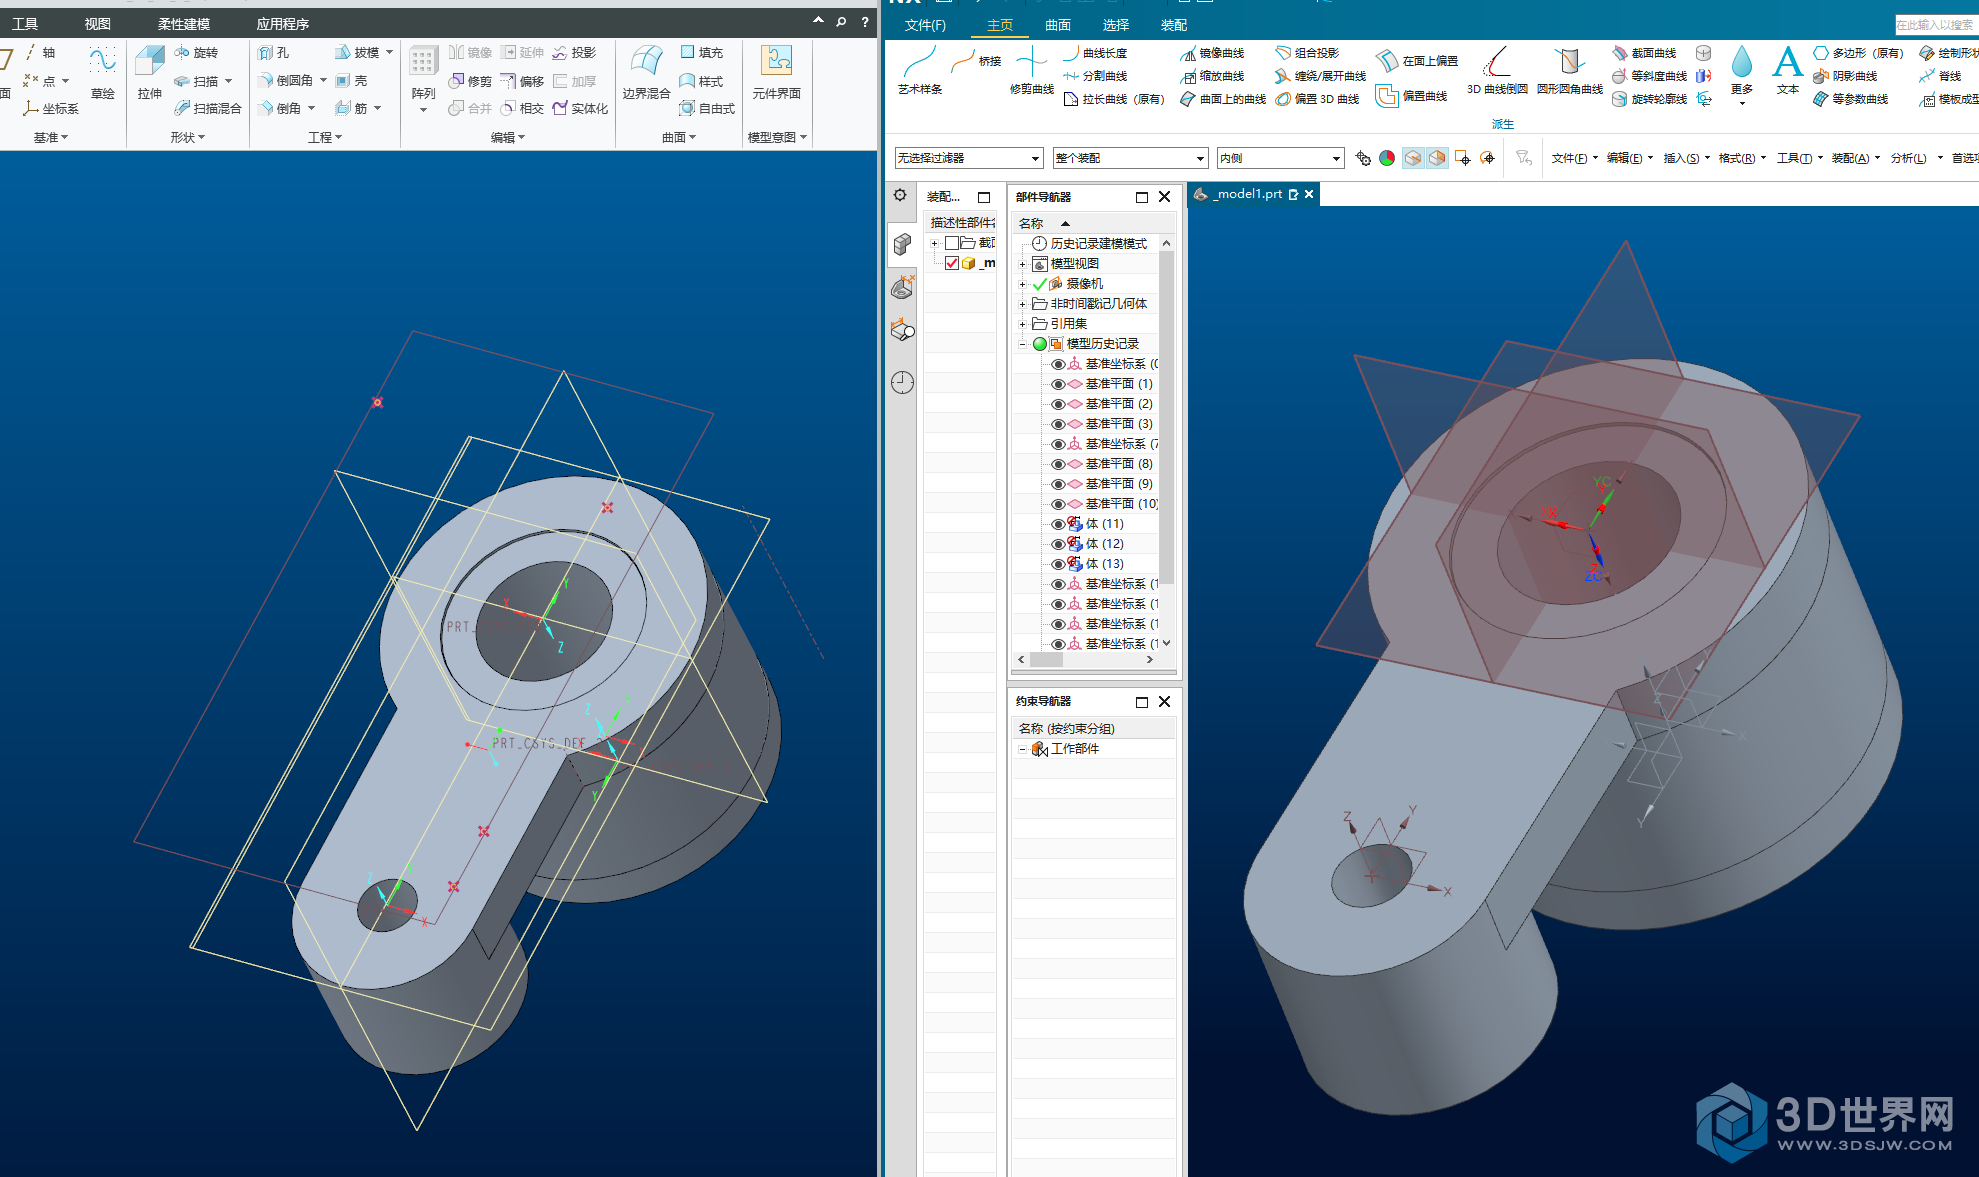Close the _model1.prt document tab
The image size is (1979, 1177).
click(1309, 194)
